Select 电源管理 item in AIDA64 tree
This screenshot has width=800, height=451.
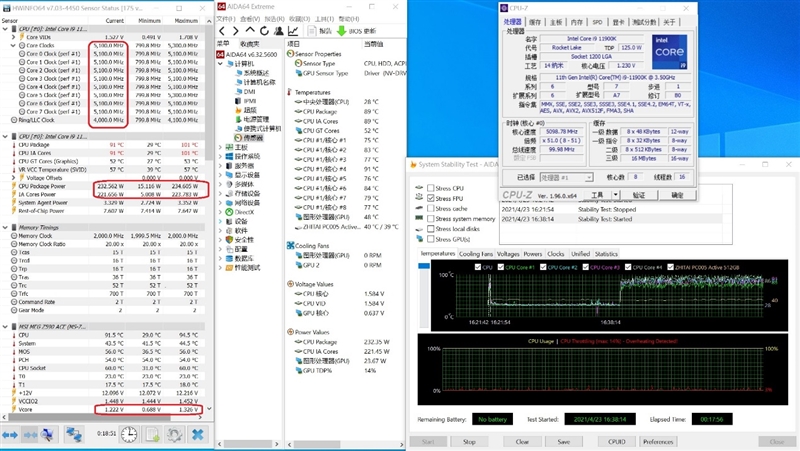[x=252, y=119]
